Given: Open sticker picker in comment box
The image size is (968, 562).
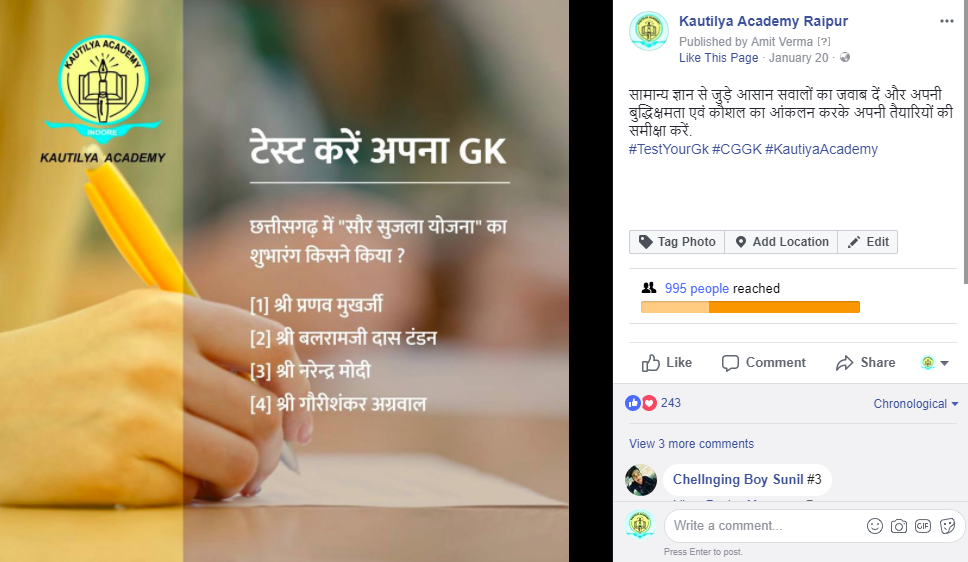Looking at the screenshot, I should [947, 526].
